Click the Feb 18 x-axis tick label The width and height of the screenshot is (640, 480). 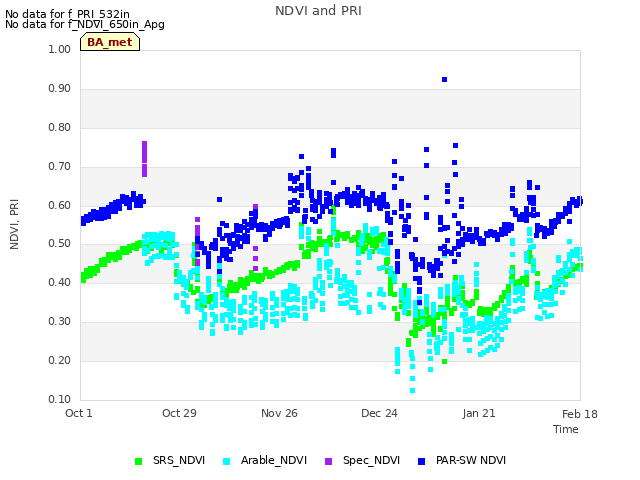click(580, 414)
